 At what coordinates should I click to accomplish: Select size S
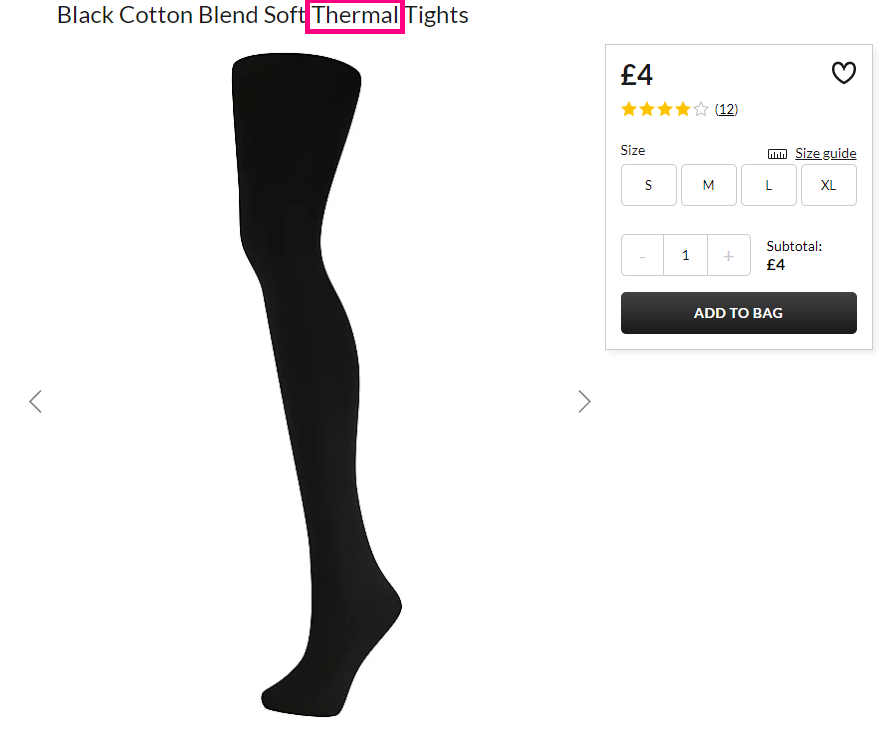coord(648,185)
